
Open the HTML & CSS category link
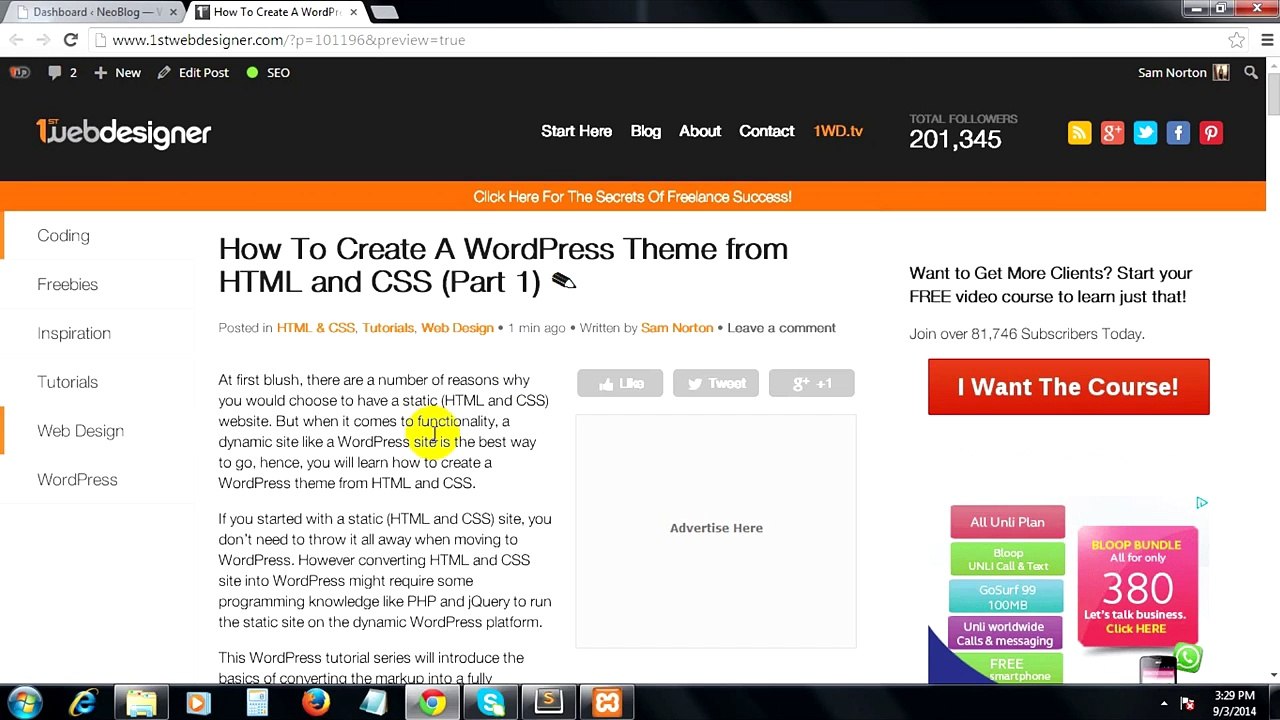click(315, 328)
